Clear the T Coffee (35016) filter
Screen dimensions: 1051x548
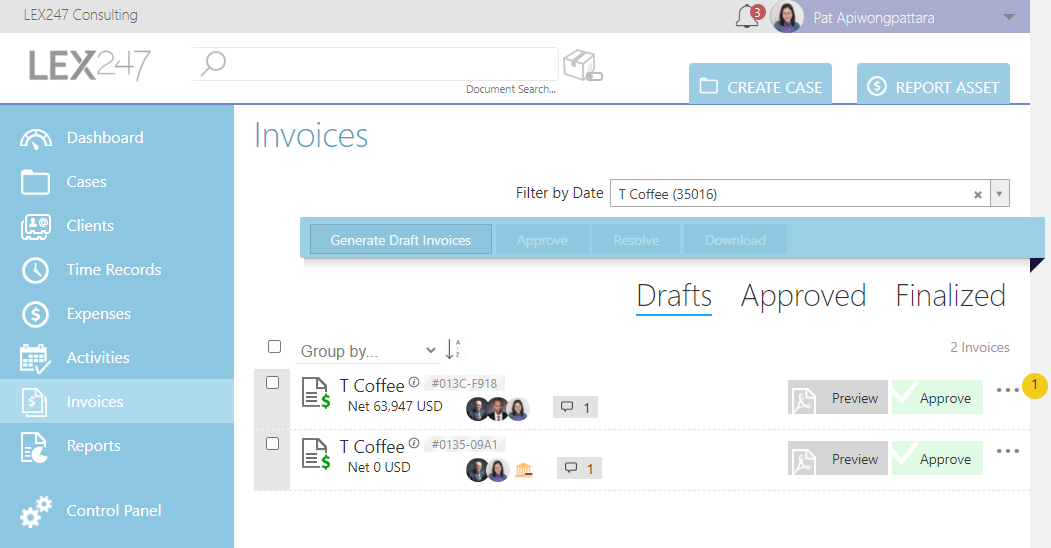[977, 195]
